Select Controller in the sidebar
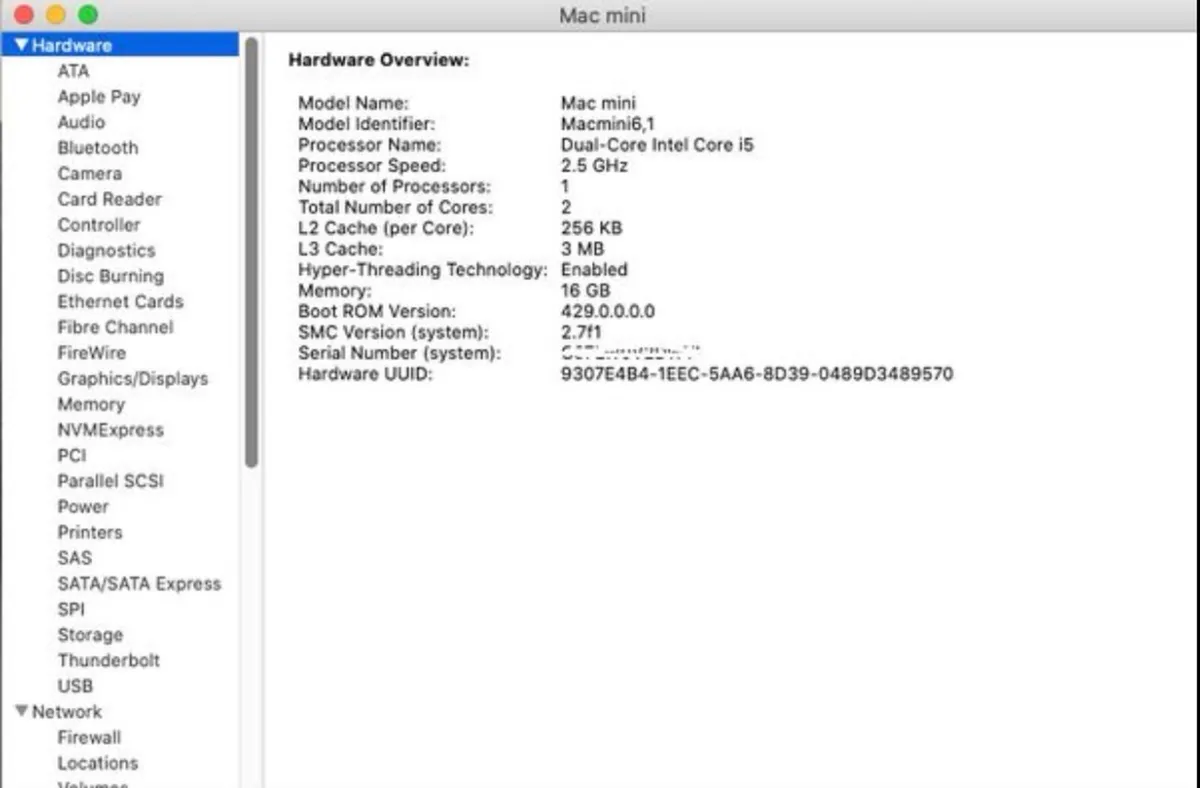This screenshot has width=1200, height=788. (x=99, y=225)
